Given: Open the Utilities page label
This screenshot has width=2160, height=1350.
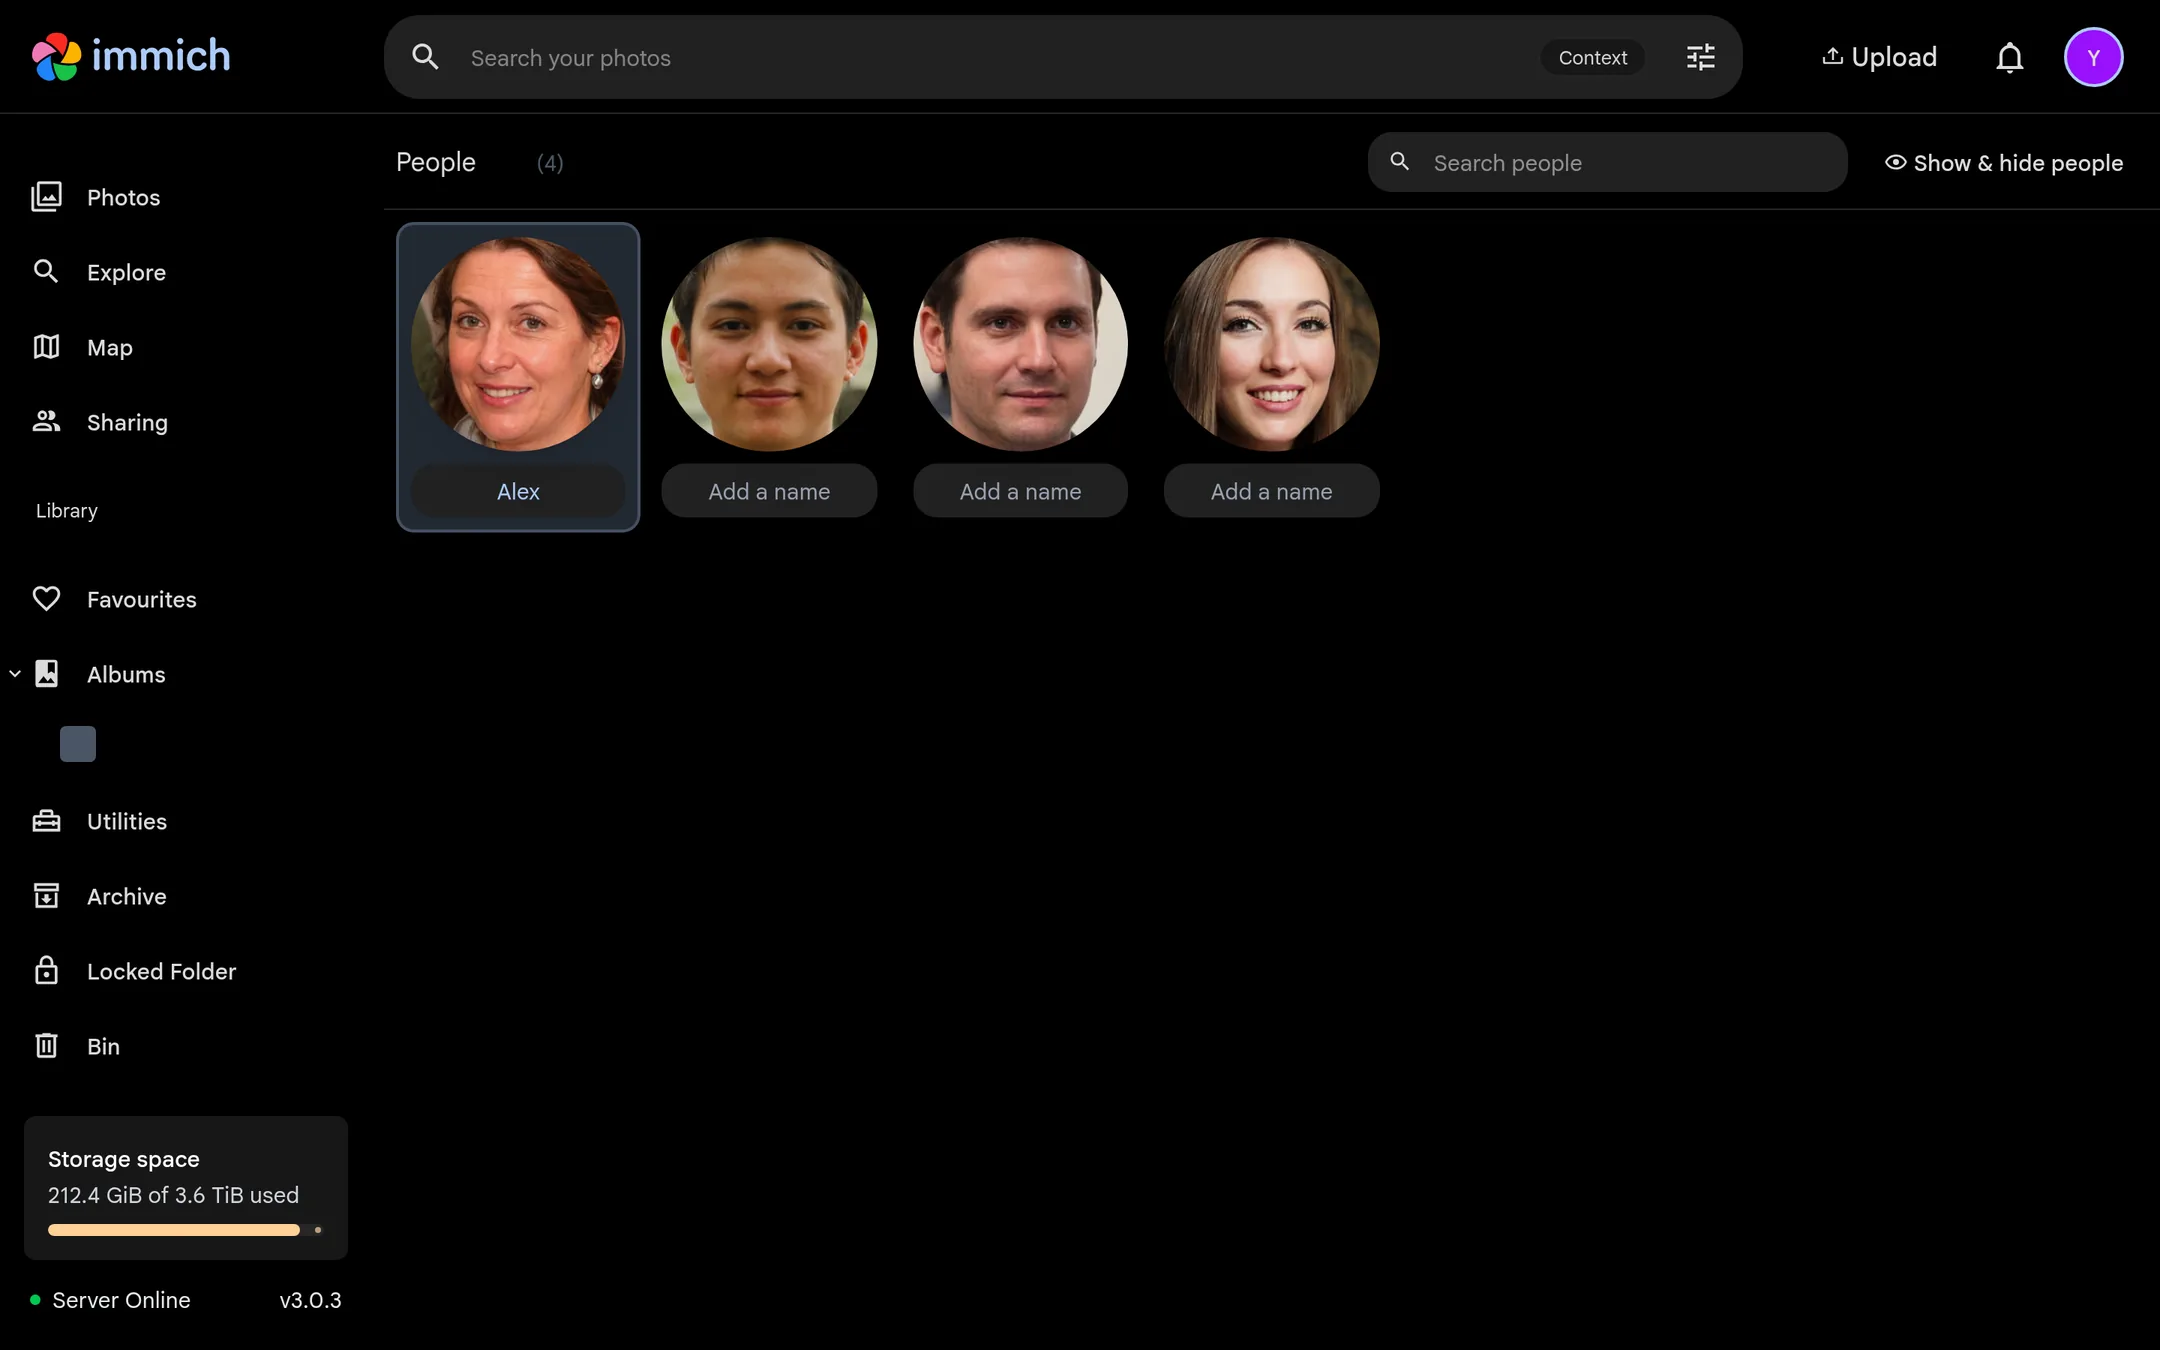Looking at the screenshot, I should click(x=127, y=821).
